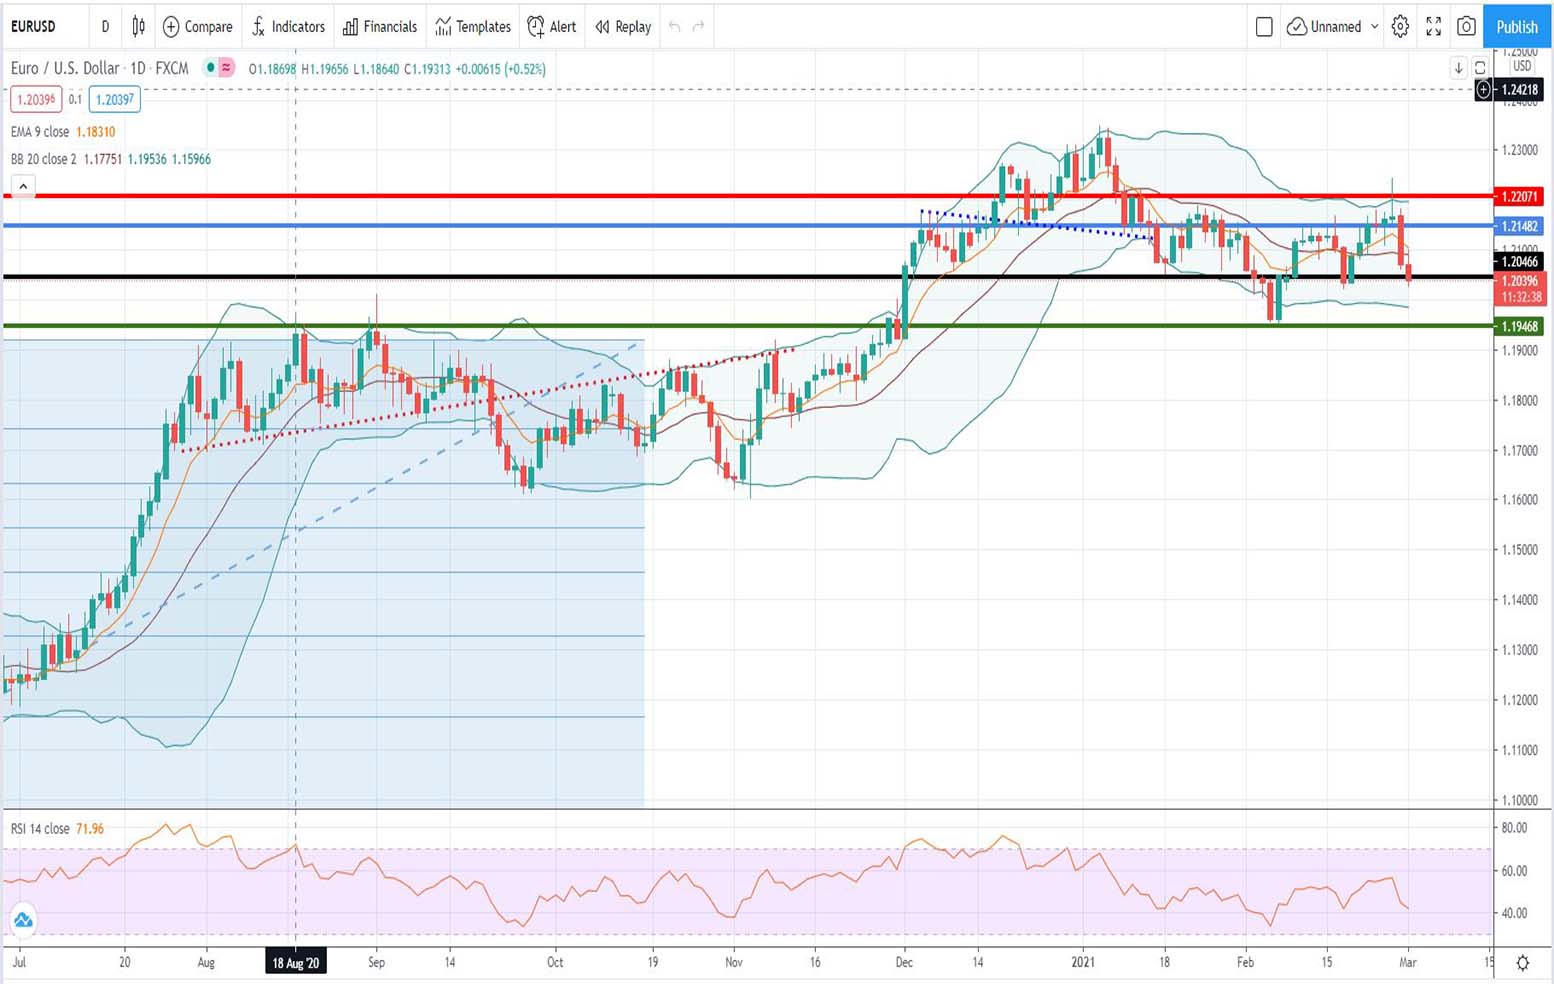Viewport: 1554px width, 984px height.
Task: Enter fullscreen mode
Action: [1433, 27]
